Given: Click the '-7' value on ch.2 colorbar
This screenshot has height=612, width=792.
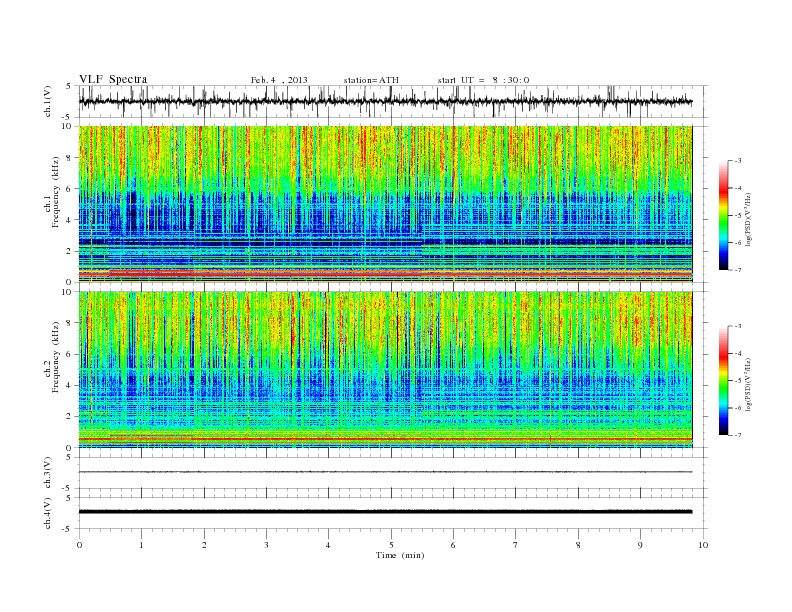Looking at the screenshot, I should coord(738,435).
